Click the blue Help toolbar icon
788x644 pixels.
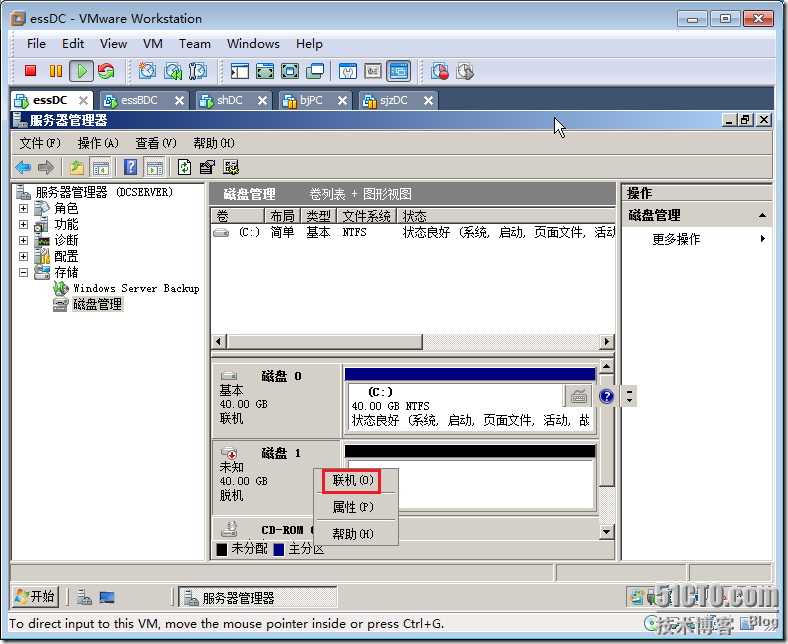(x=130, y=167)
